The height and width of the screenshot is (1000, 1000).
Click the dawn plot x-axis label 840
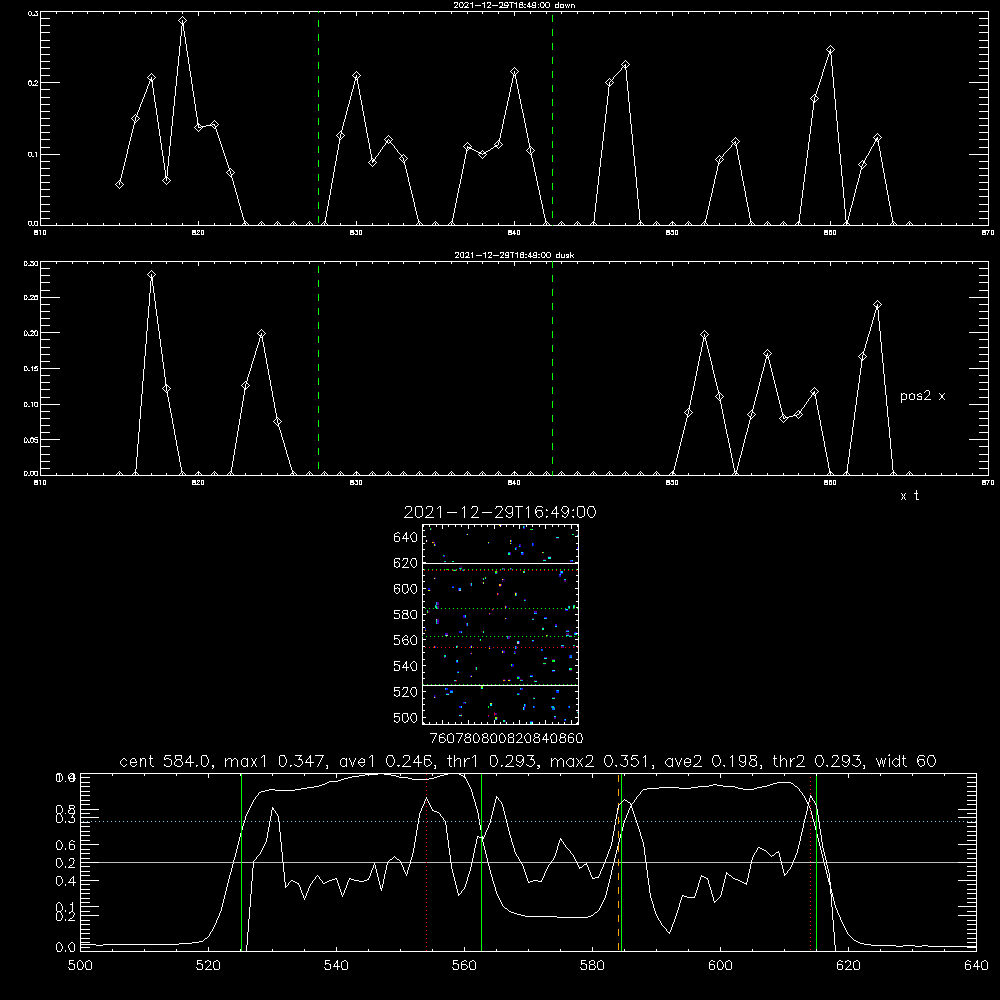coord(515,233)
